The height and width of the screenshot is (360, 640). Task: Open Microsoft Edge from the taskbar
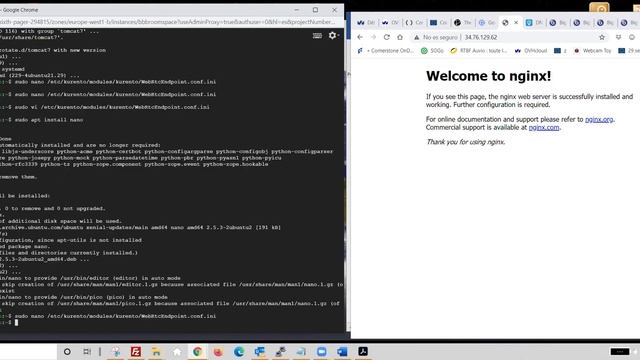point(239,351)
